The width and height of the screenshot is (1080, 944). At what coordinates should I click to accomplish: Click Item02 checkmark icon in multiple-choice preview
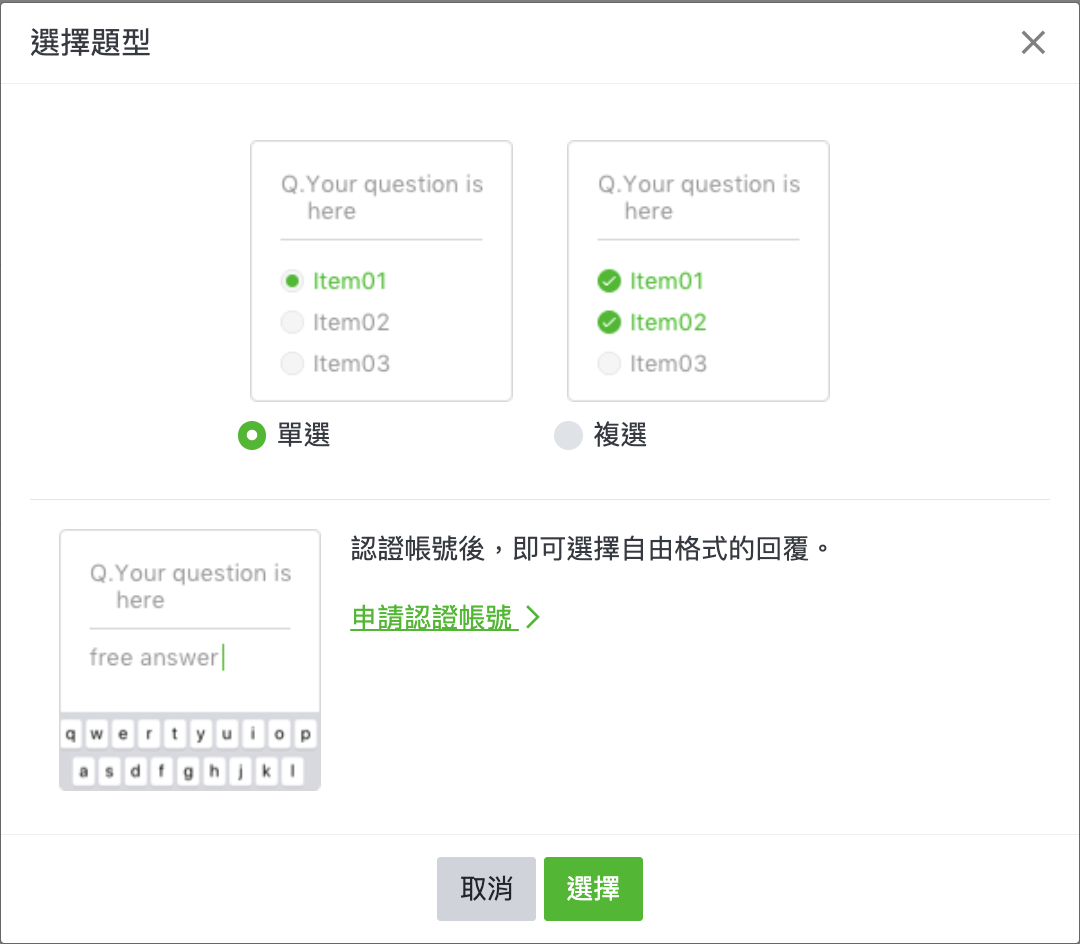609,322
